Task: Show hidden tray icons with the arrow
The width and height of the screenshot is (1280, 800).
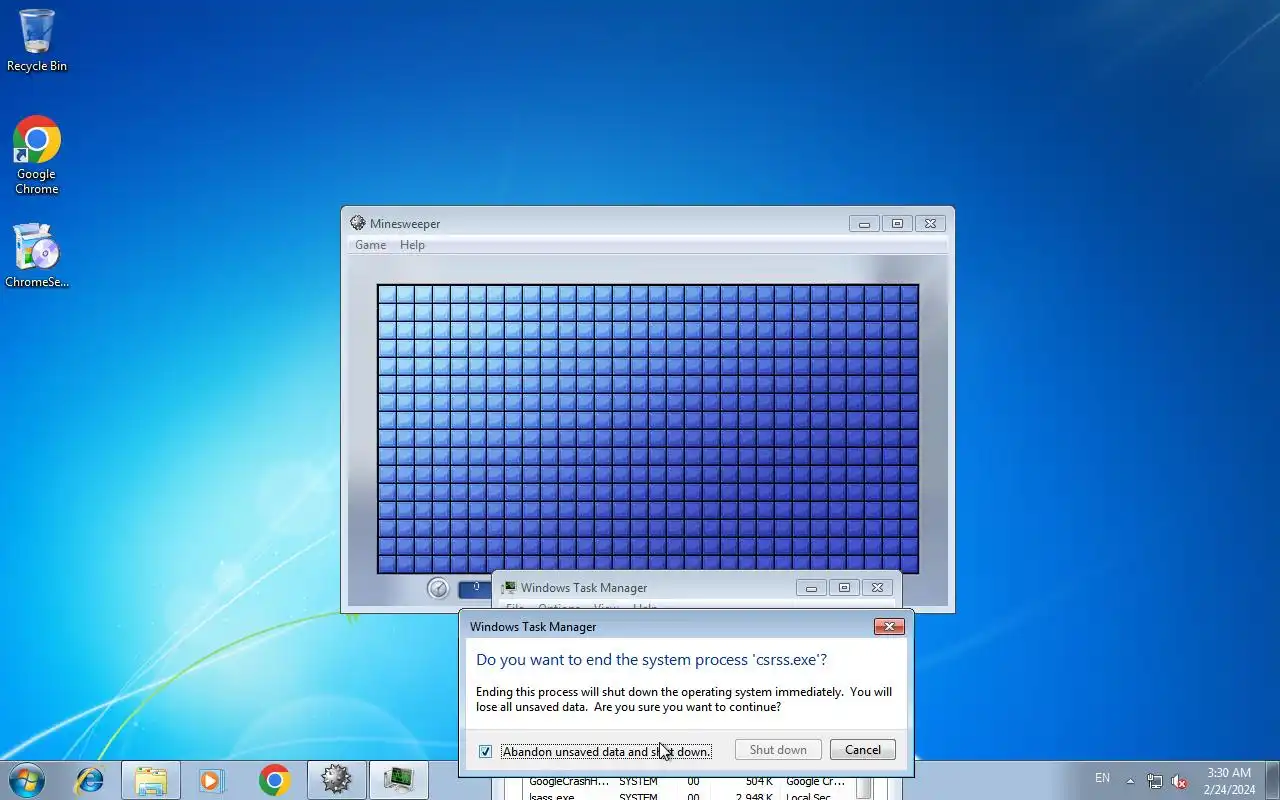Action: pyautogui.click(x=1130, y=781)
